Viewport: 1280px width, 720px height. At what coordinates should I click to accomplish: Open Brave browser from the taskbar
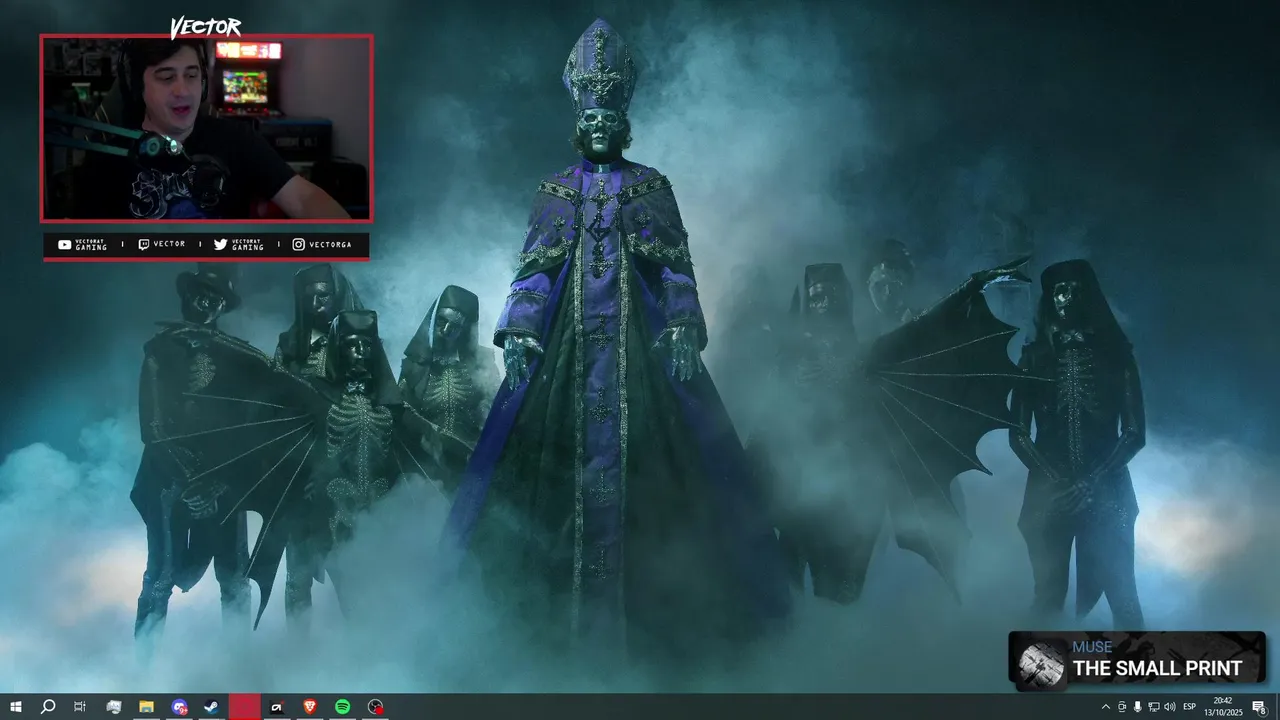pyautogui.click(x=309, y=707)
